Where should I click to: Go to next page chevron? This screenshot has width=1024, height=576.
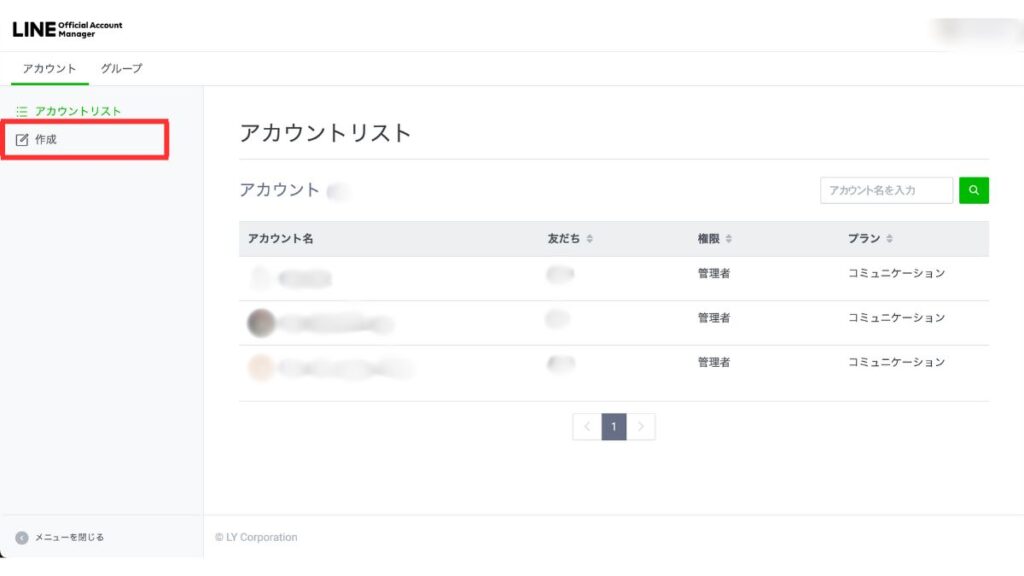(641, 427)
